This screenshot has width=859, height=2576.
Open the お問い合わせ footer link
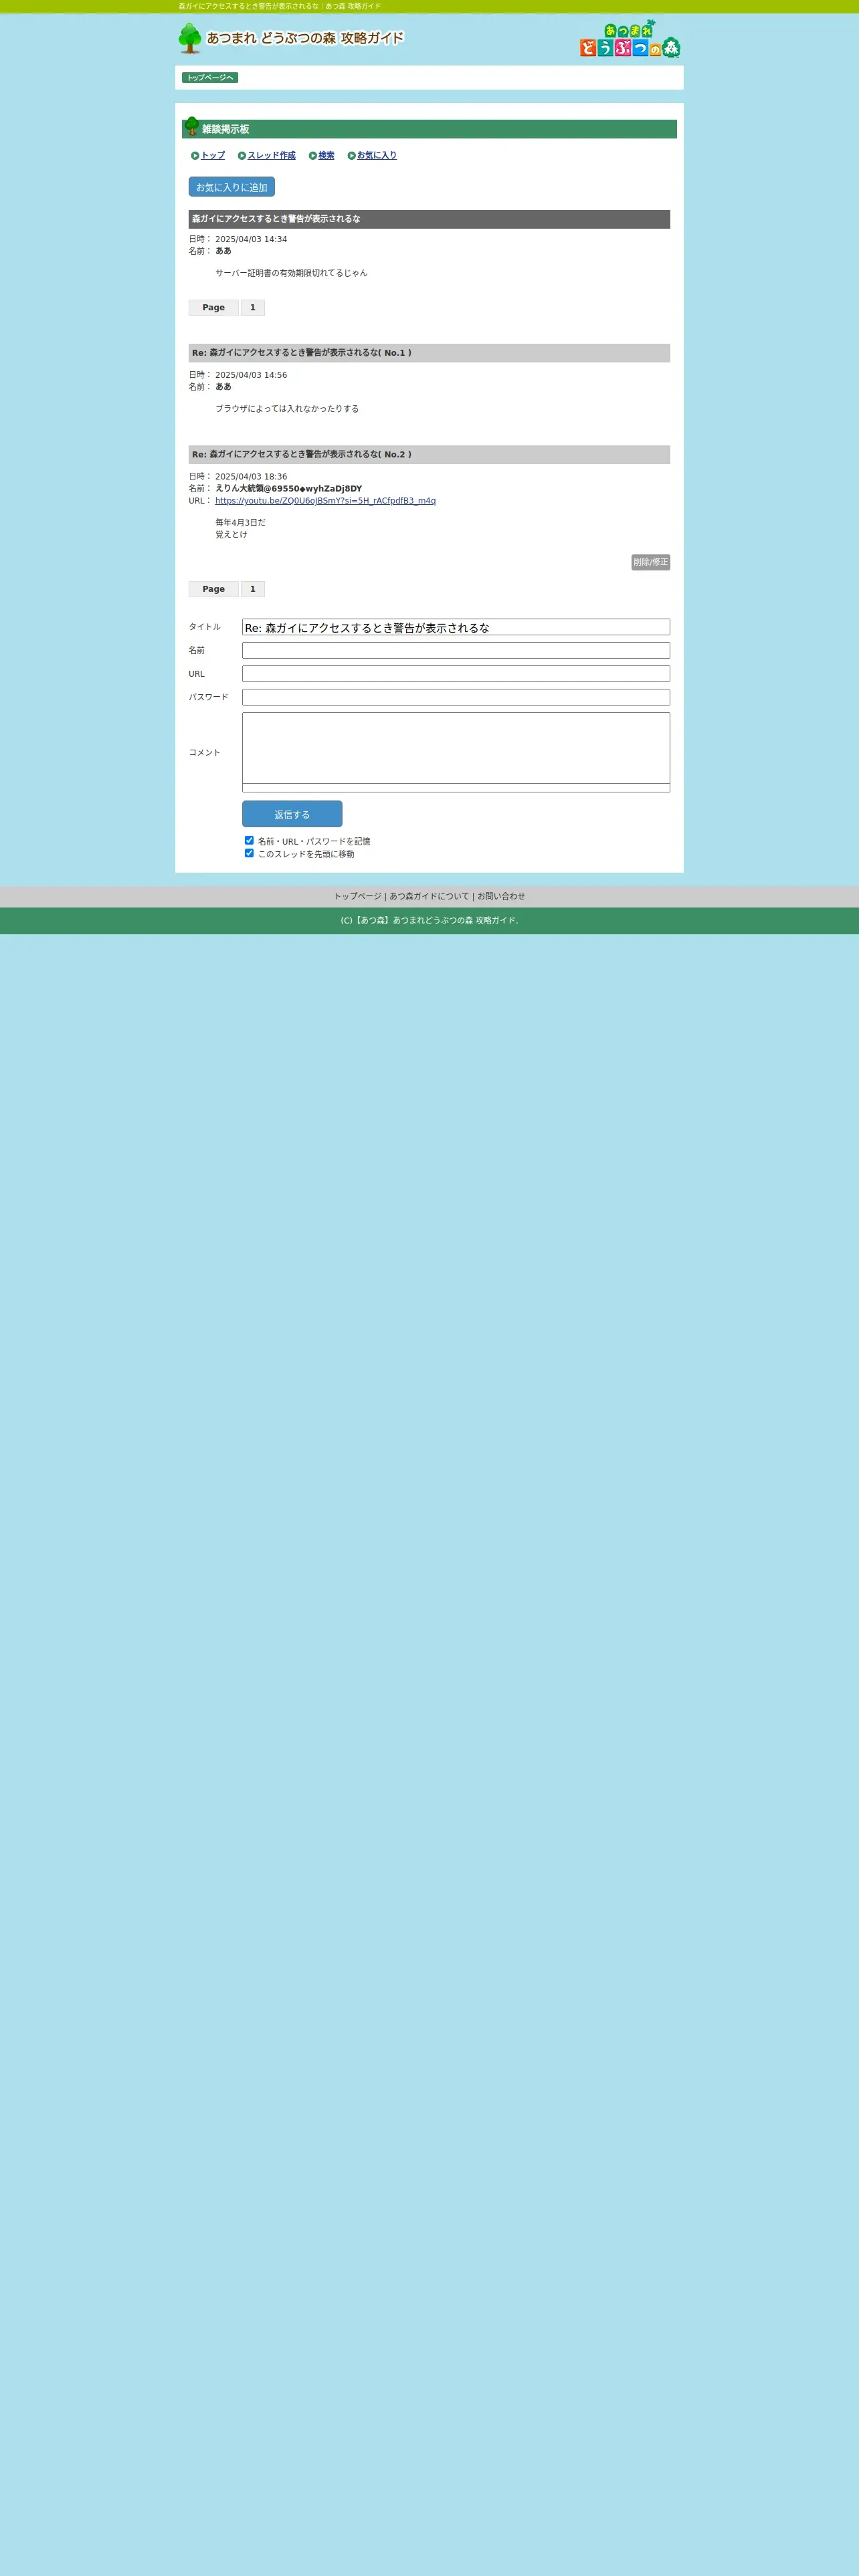(x=501, y=897)
